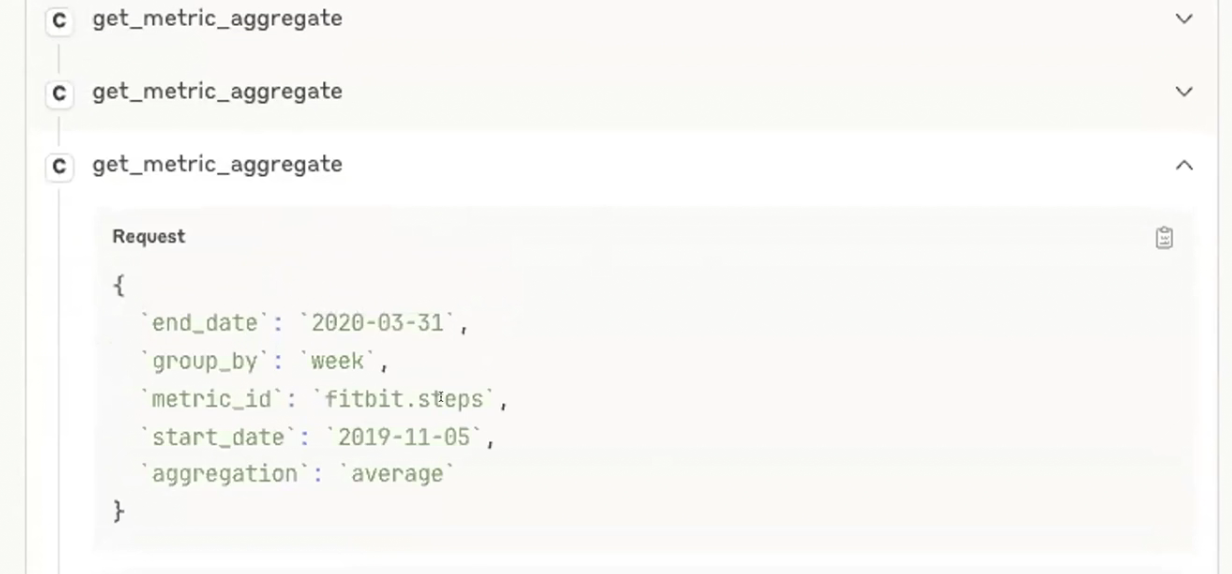Click the C icon of the middle get_metric_aggregate call

(59, 93)
